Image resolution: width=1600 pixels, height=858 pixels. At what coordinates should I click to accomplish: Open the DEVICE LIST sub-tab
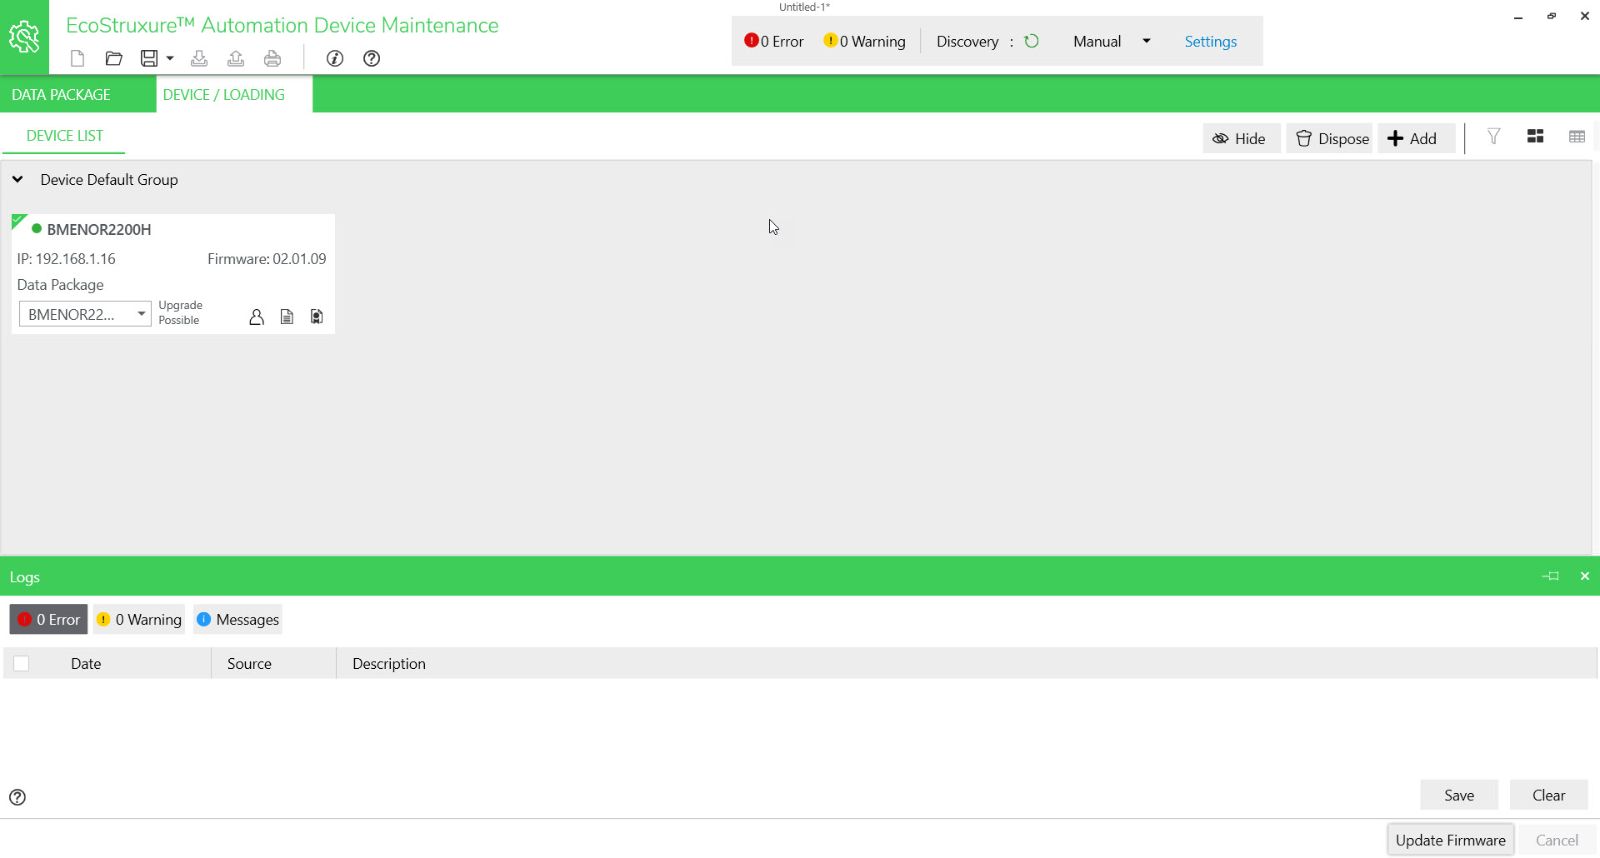(64, 135)
